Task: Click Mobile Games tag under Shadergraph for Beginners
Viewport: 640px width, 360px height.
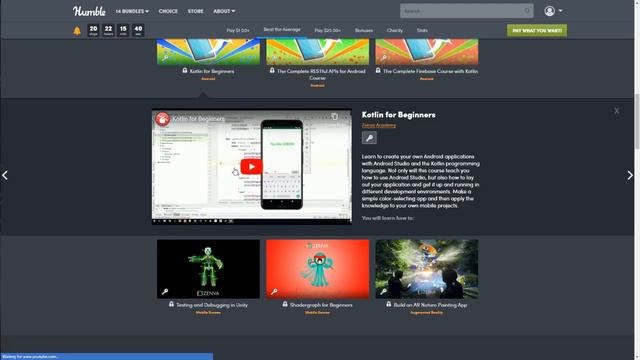Action: point(317,313)
